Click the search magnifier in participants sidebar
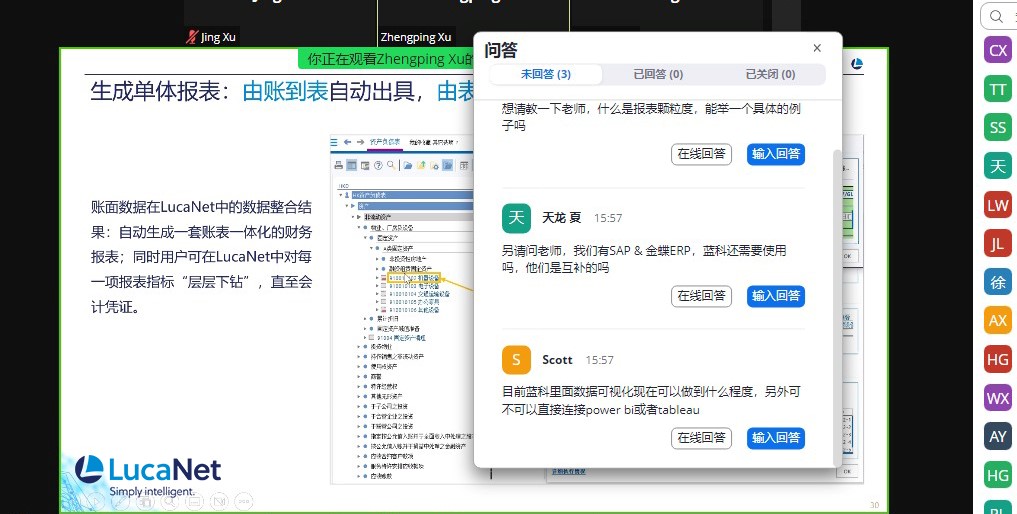This screenshot has height=514, width=1017. pyautogui.click(x=996, y=16)
